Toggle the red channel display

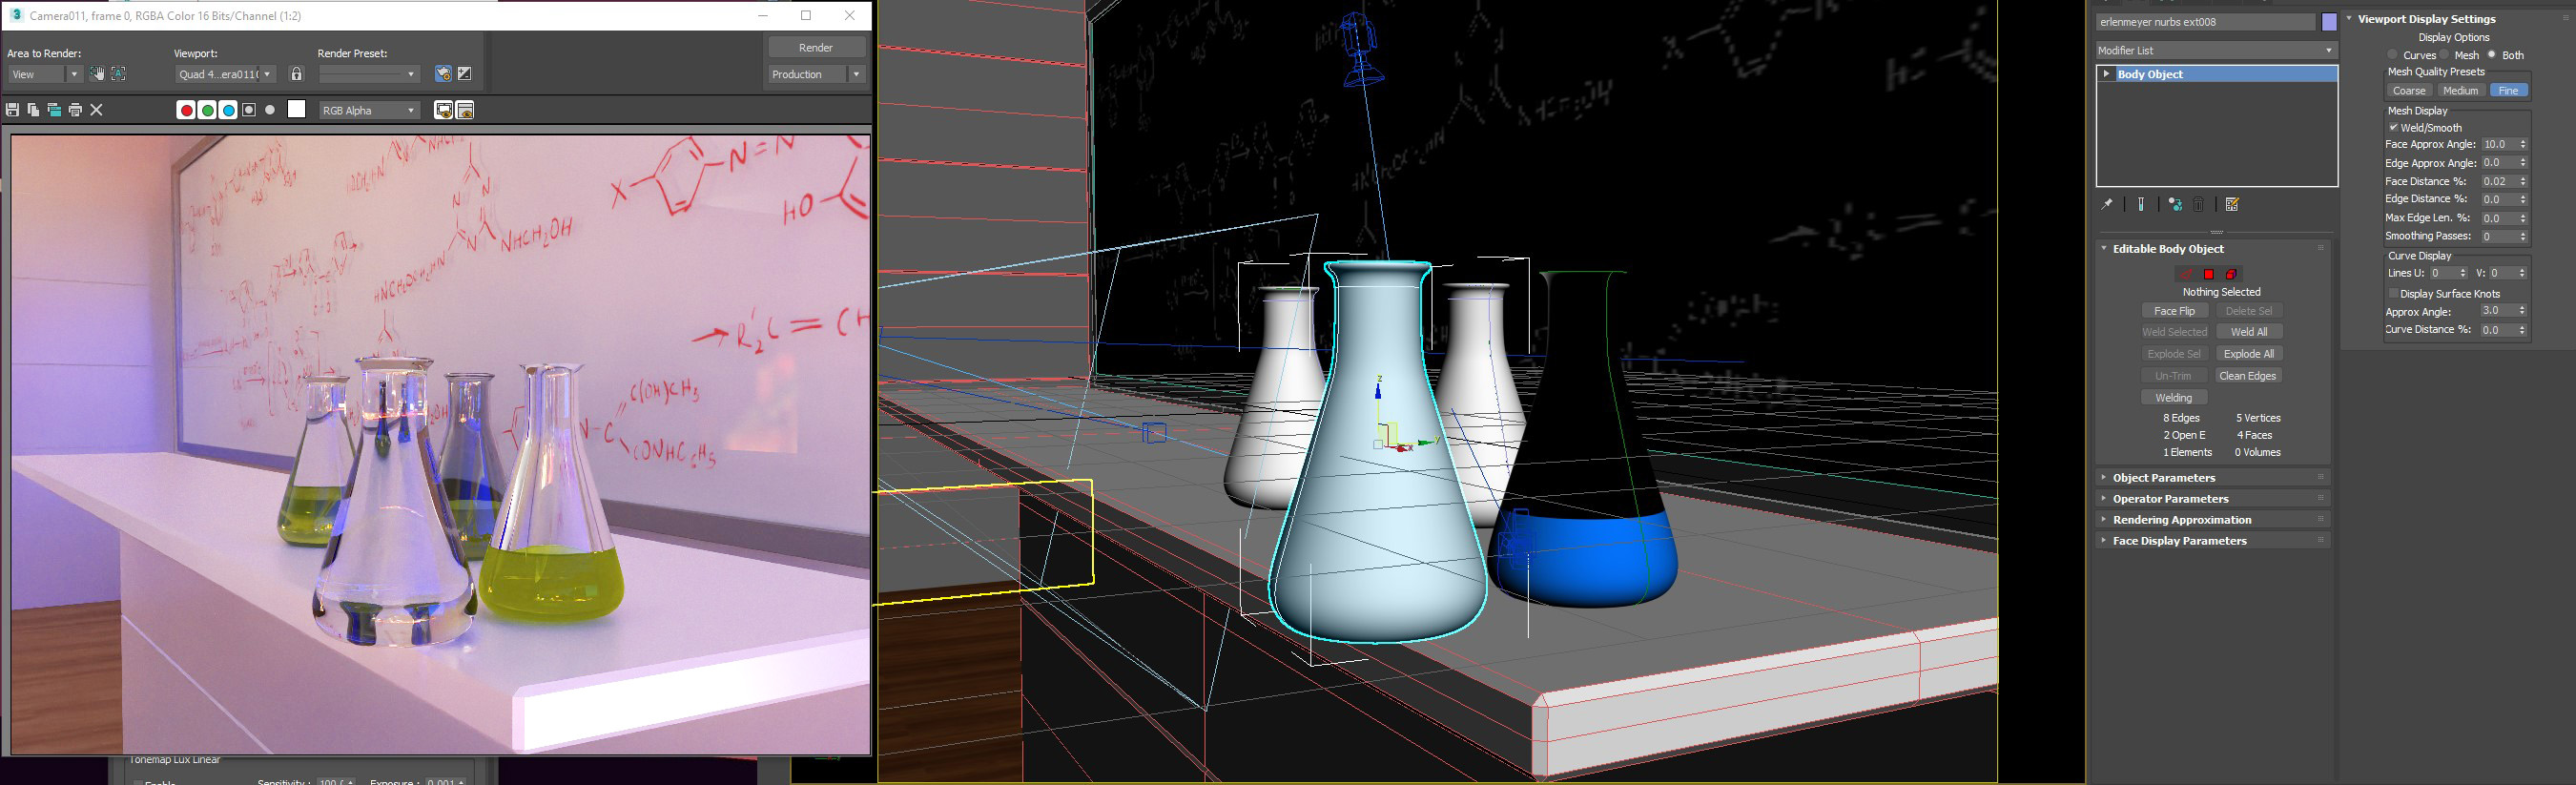185,110
